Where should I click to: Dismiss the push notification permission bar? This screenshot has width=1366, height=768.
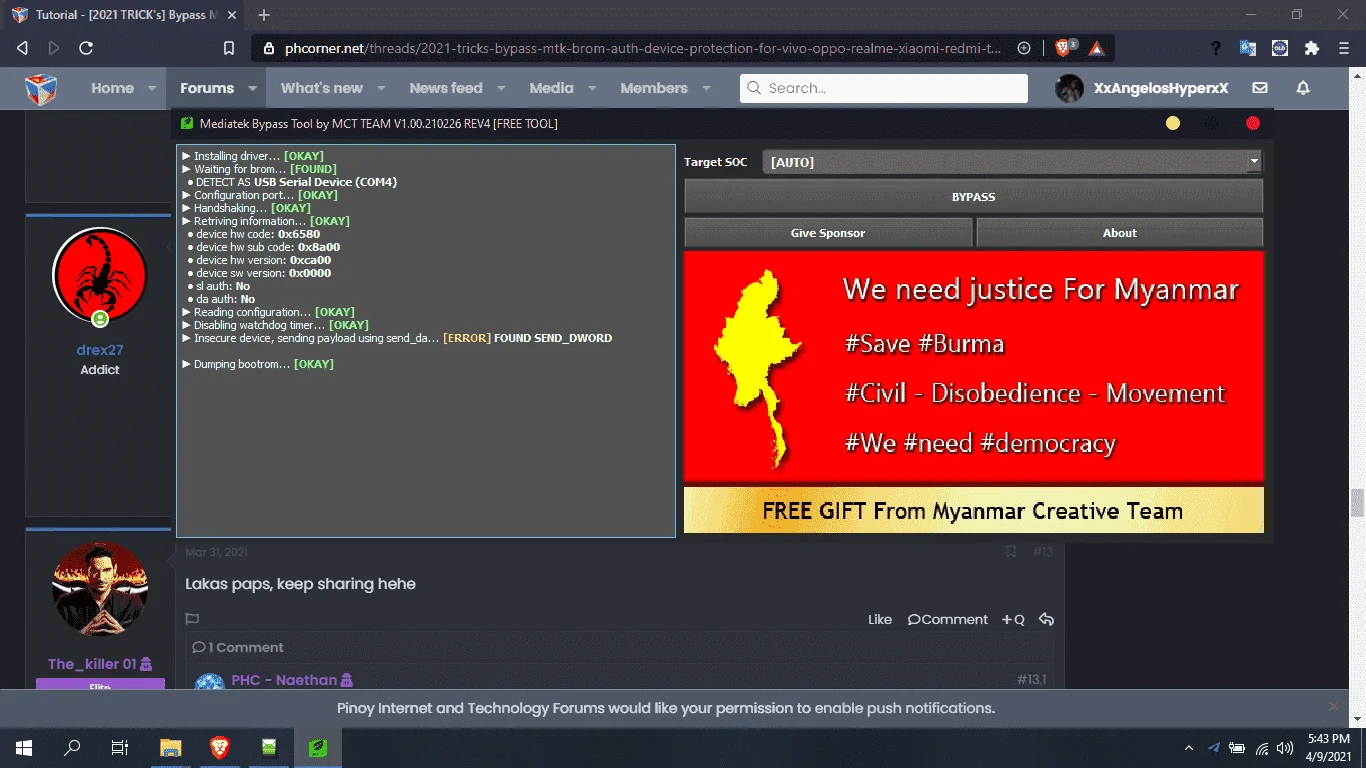click(x=1333, y=706)
